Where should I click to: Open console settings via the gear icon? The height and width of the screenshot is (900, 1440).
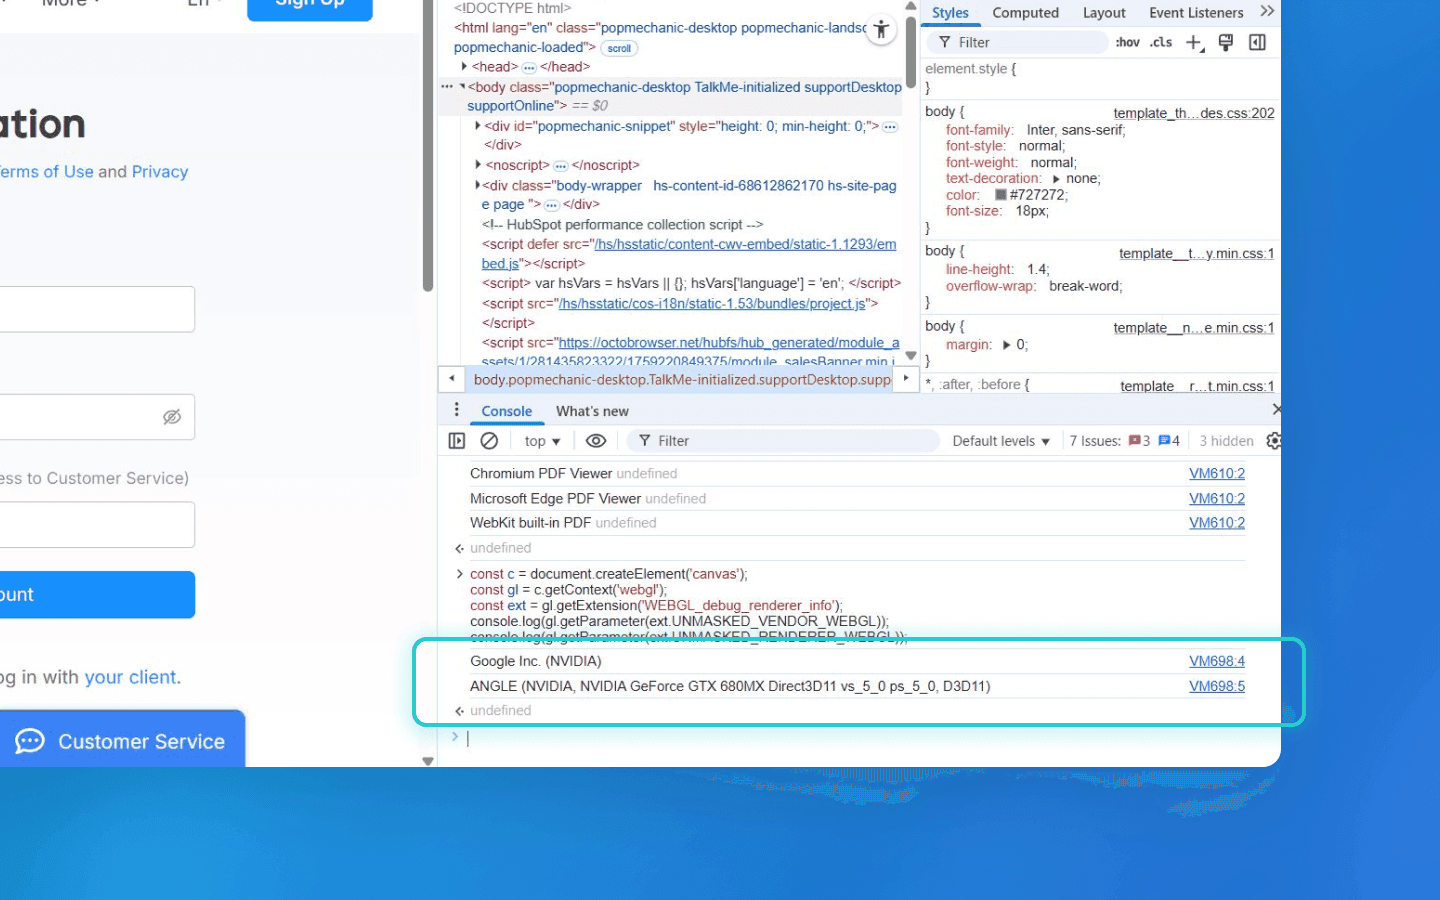1272,440
